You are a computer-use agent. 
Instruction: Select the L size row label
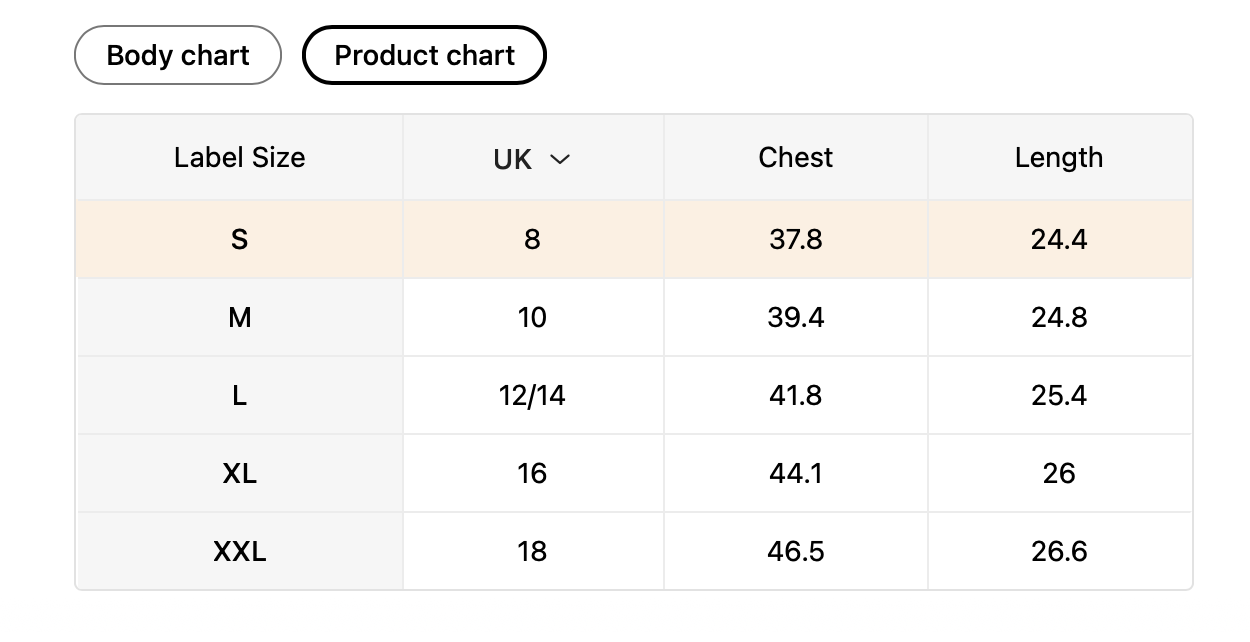pyautogui.click(x=239, y=395)
